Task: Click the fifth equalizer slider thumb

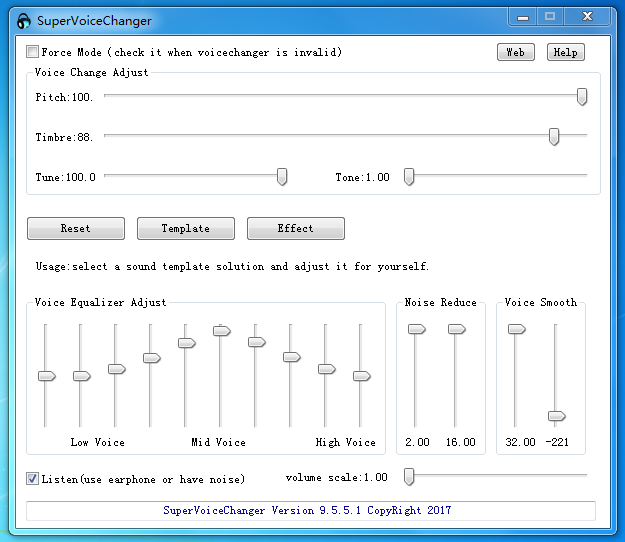Action: pos(187,343)
